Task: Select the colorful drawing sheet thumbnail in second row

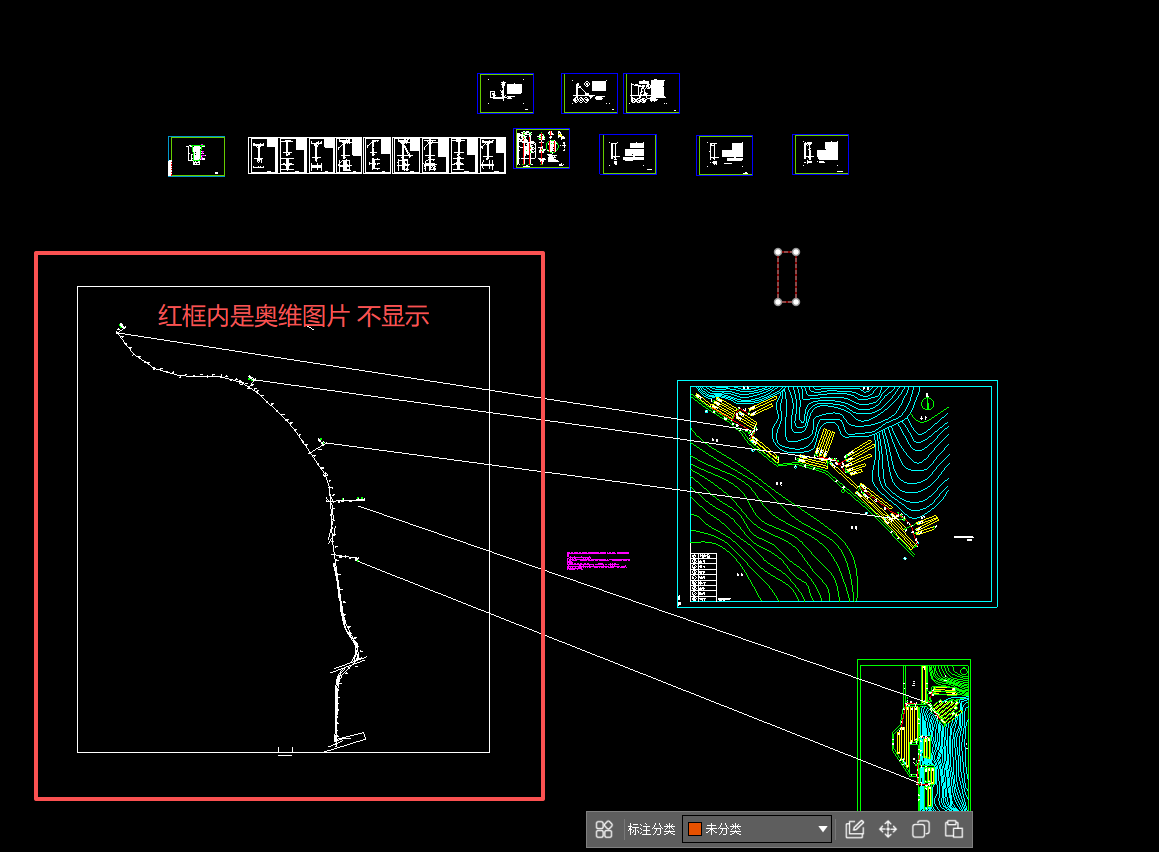Action: click(542, 148)
